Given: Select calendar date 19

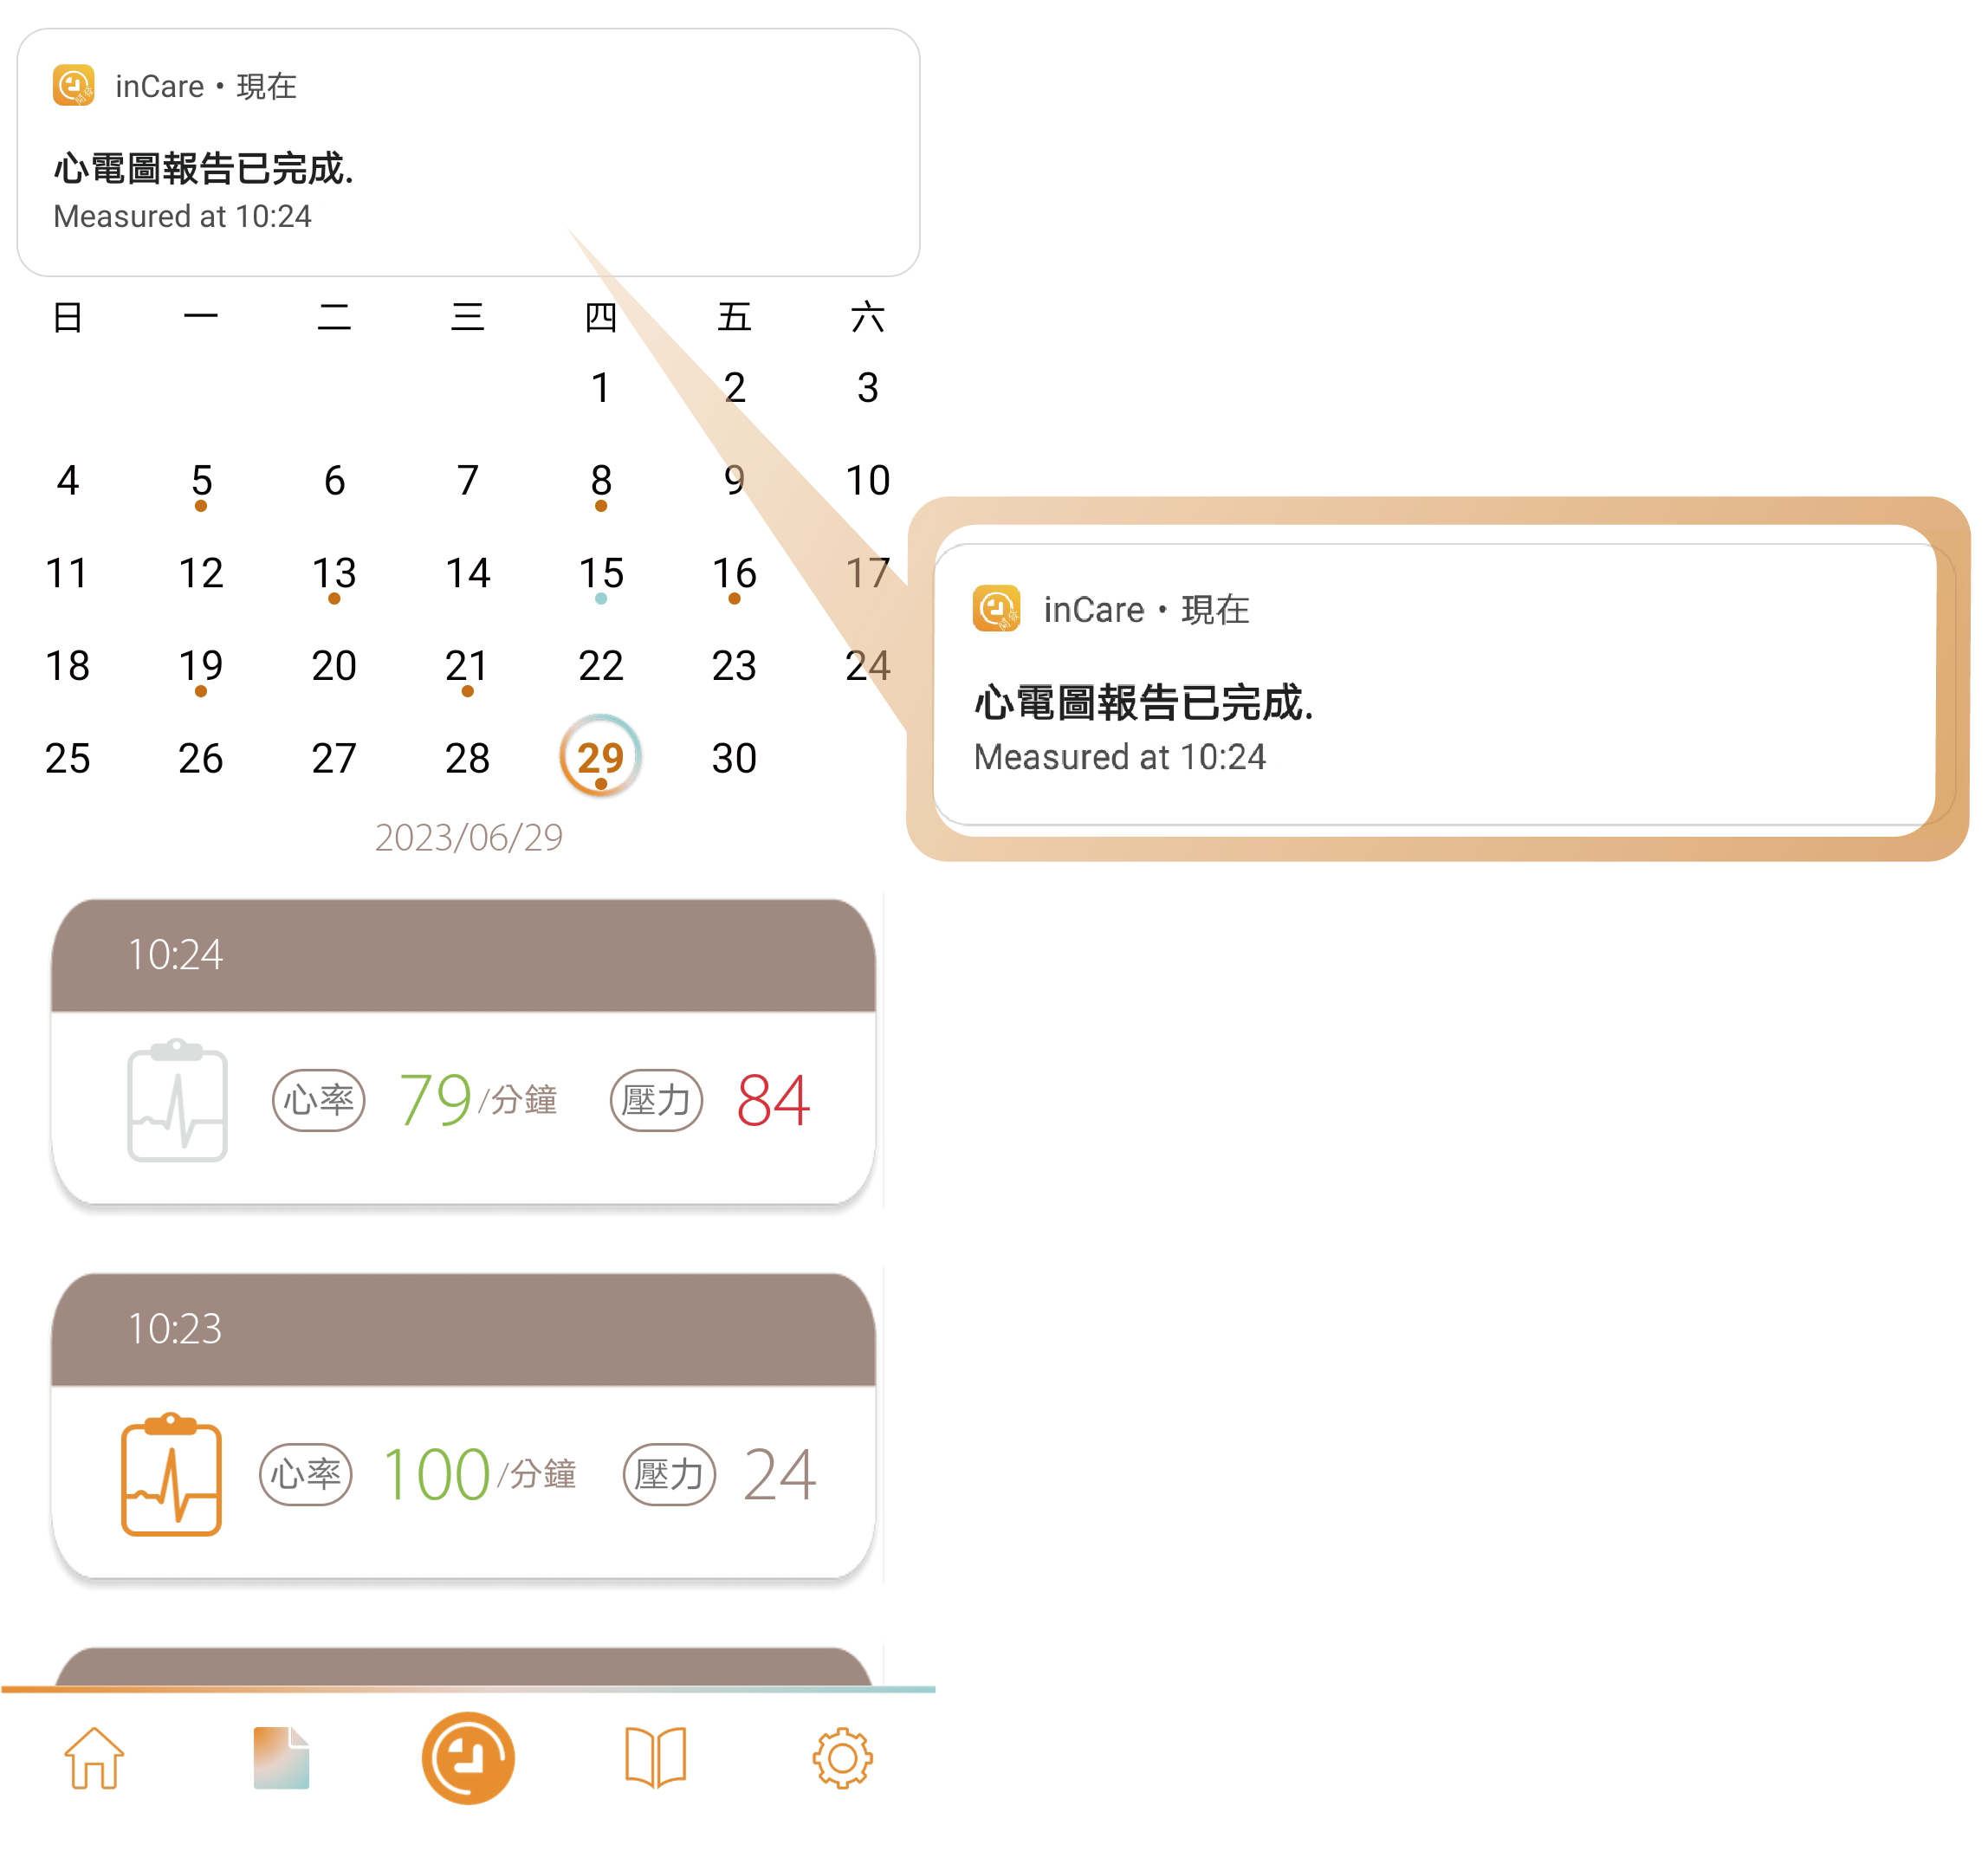Looking at the screenshot, I should 201,667.
